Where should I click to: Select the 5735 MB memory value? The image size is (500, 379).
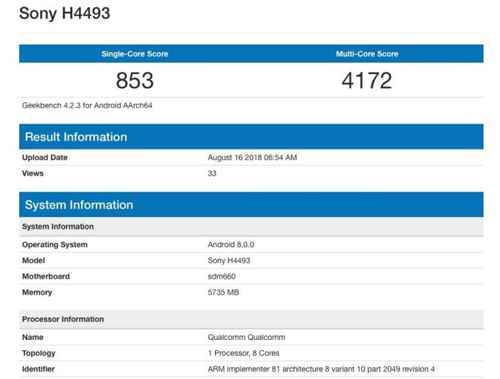coord(223,292)
